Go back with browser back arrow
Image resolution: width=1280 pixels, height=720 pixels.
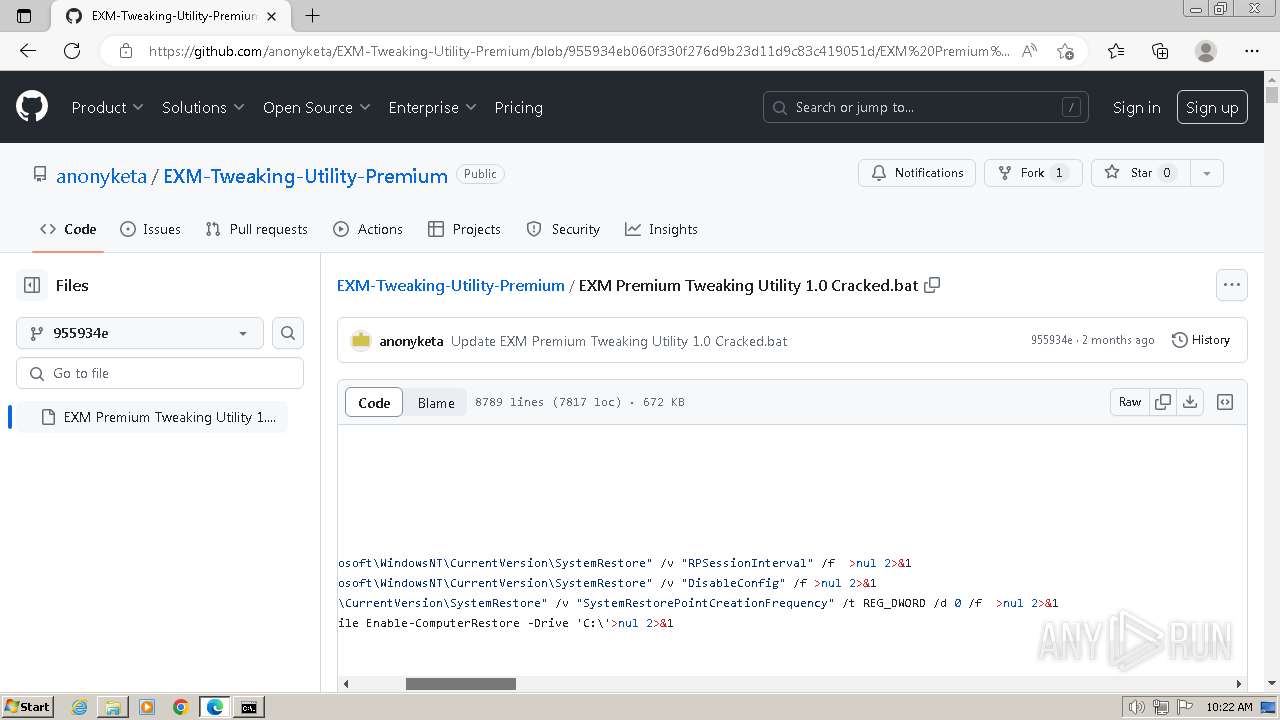click(x=28, y=51)
